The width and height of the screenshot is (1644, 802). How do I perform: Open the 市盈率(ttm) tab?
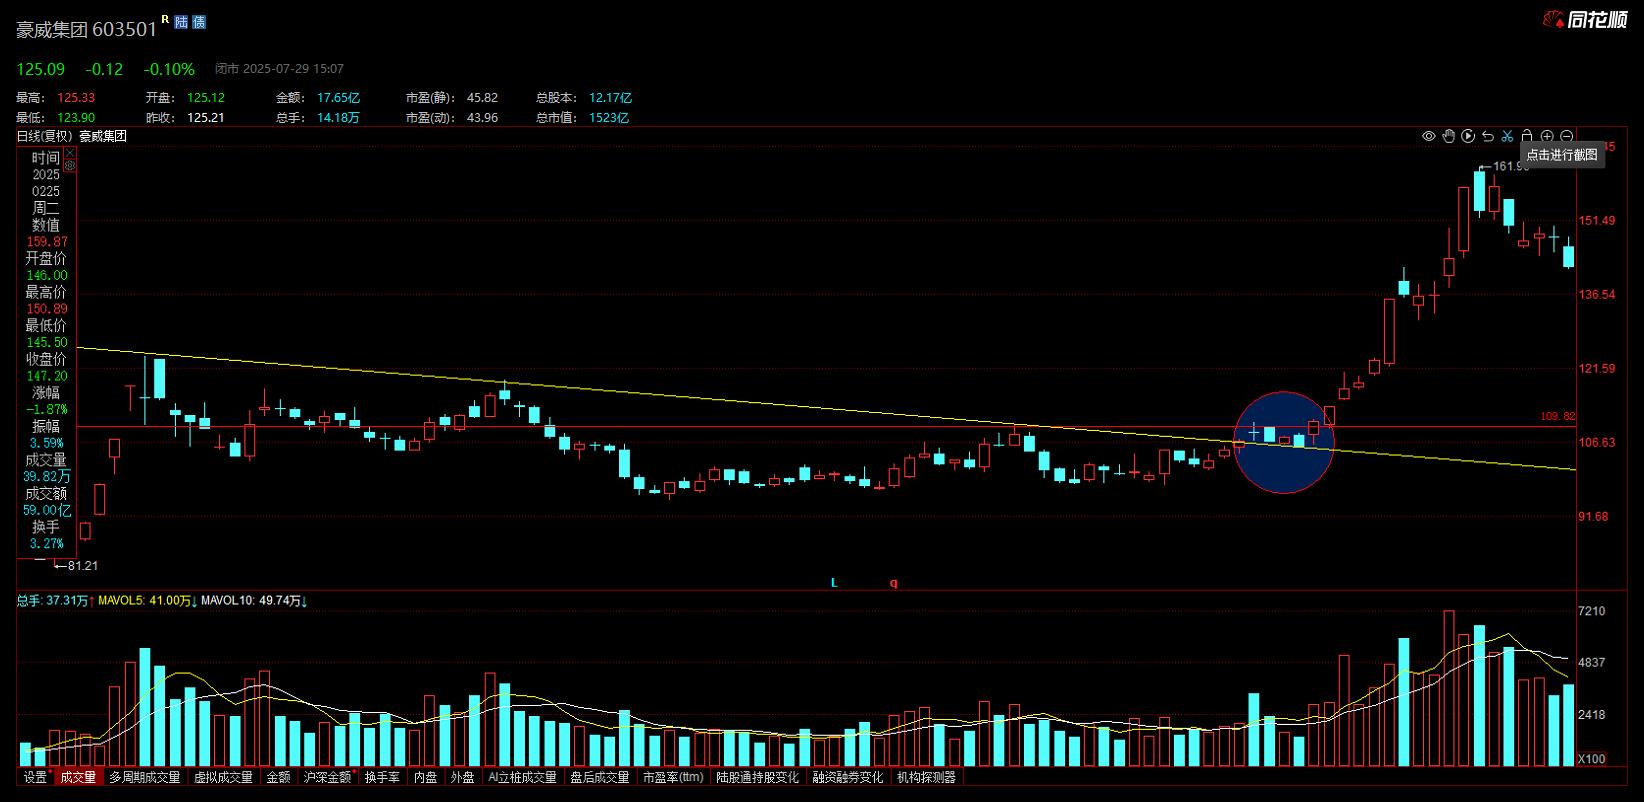tap(673, 777)
